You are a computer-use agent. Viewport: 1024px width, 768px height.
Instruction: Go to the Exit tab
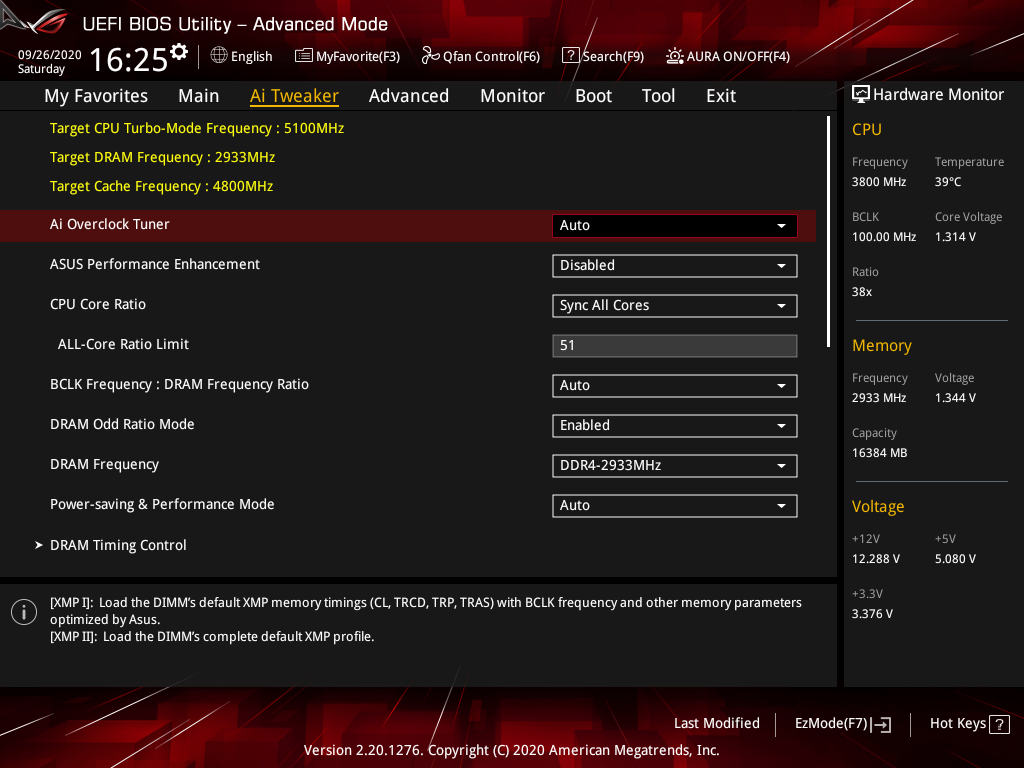pos(721,96)
